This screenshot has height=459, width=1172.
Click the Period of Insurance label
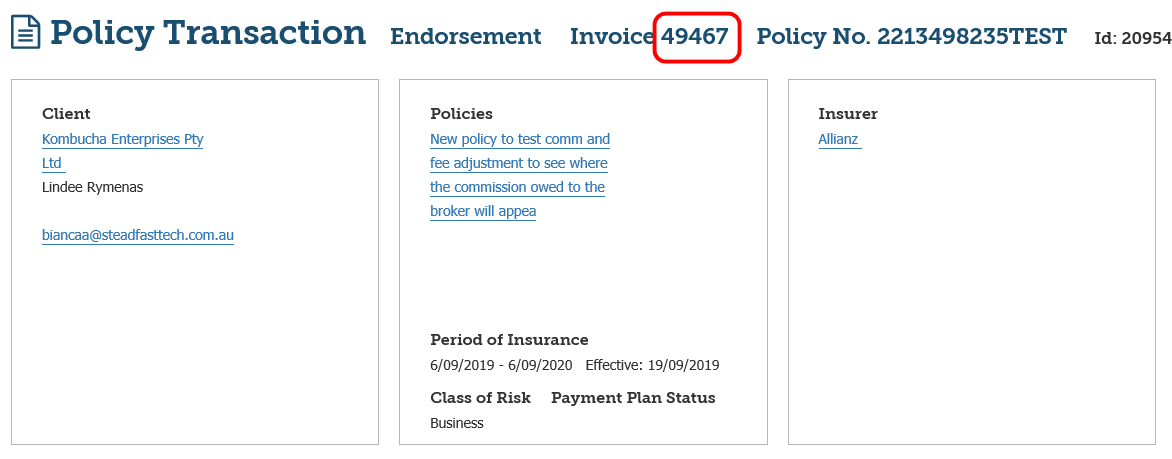coord(509,340)
